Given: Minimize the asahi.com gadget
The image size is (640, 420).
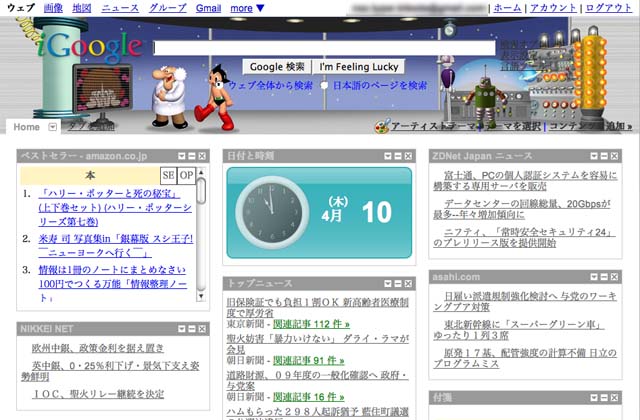Looking at the screenshot, I should click(x=604, y=277).
